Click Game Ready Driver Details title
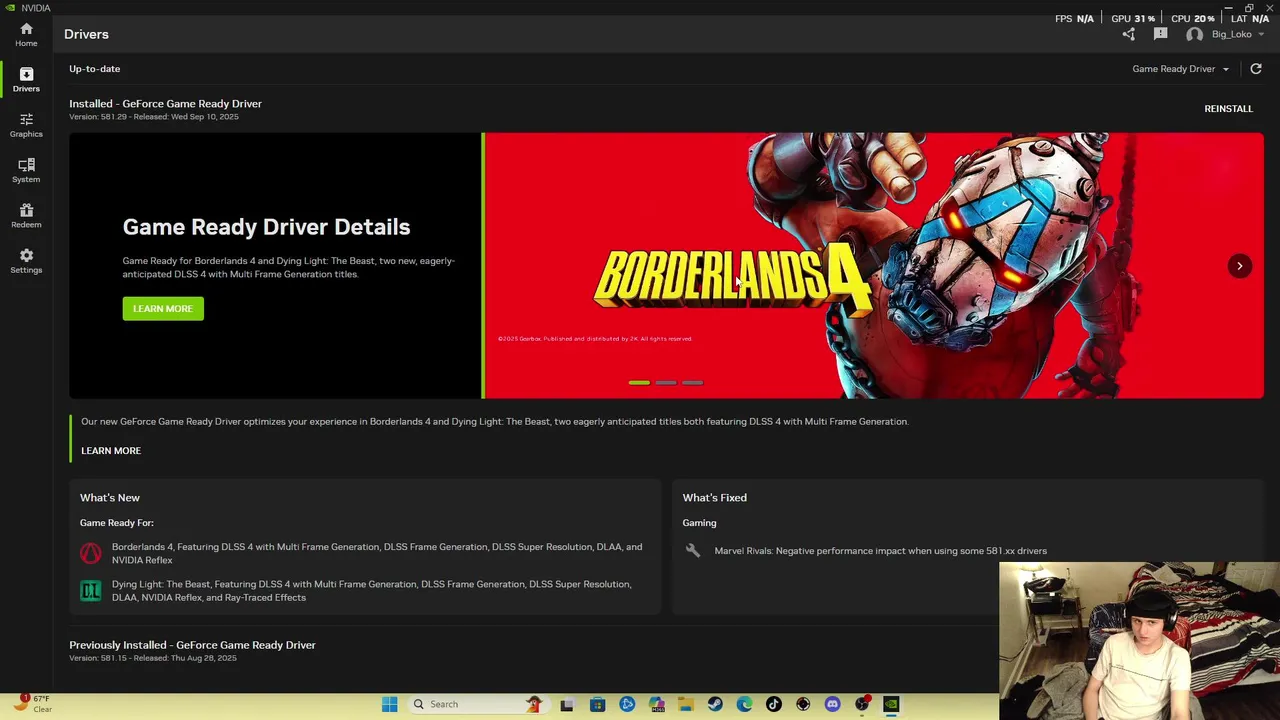The image size is (1280, 720). pos(266,227)
